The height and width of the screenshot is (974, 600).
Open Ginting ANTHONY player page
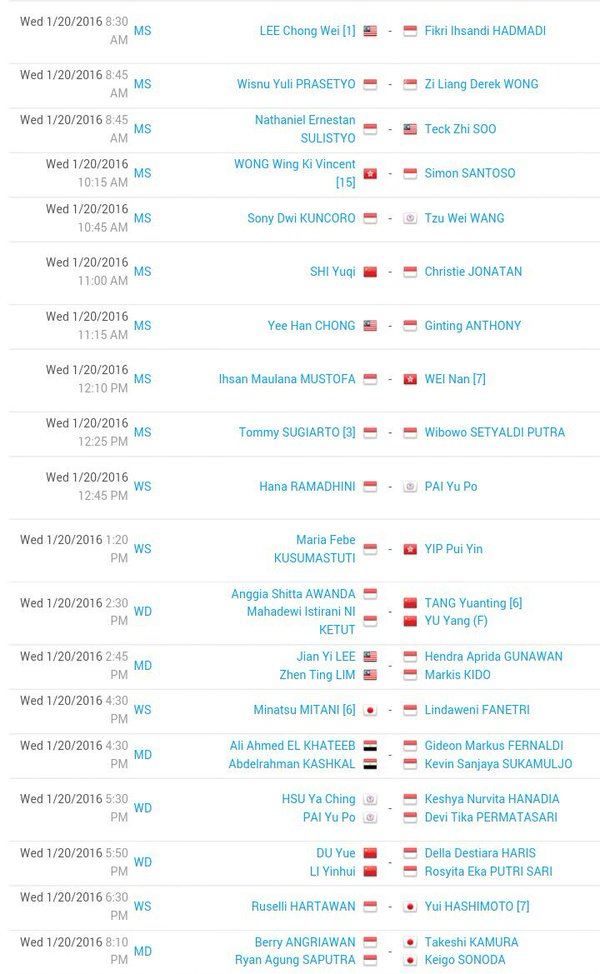[x=473, y=325]
